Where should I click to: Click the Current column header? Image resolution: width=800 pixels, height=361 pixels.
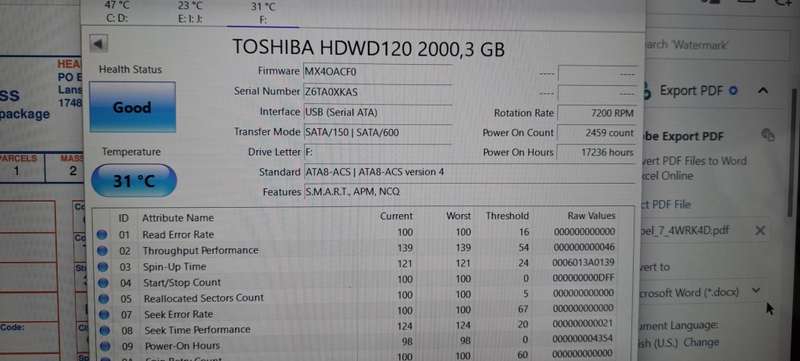point(396,216)
